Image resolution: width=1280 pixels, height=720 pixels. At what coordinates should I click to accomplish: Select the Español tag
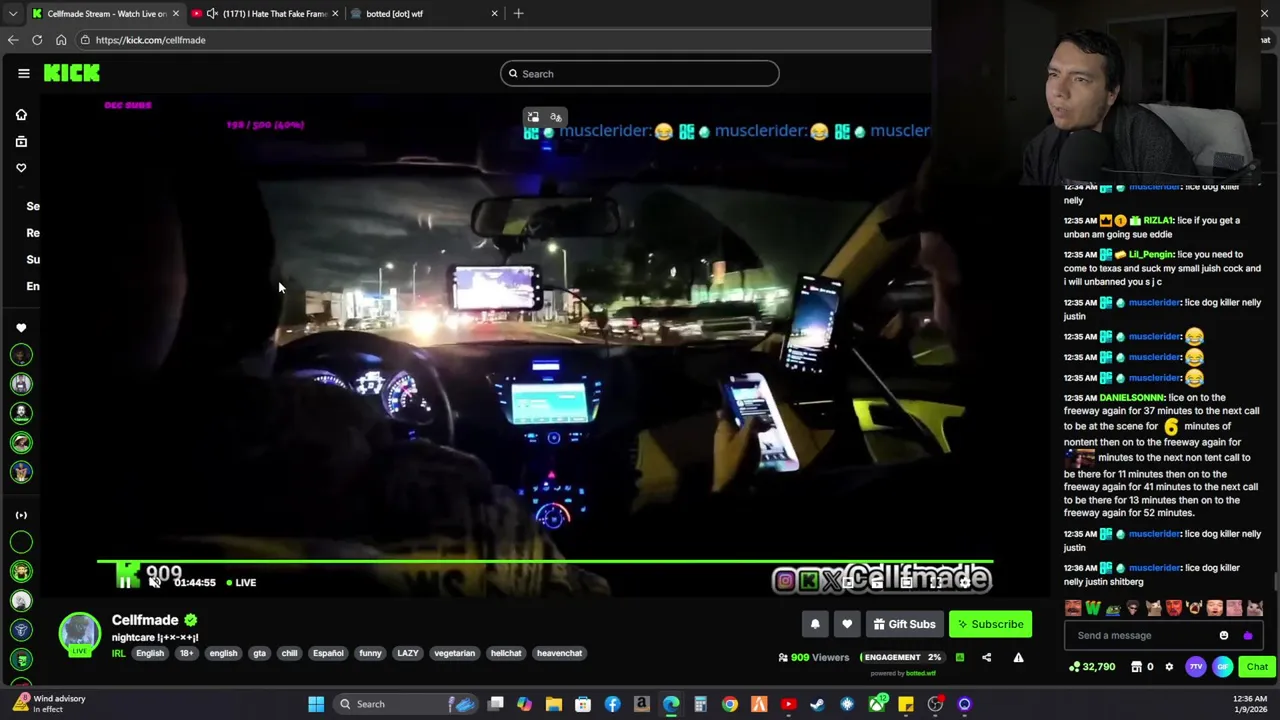point(328,653)
